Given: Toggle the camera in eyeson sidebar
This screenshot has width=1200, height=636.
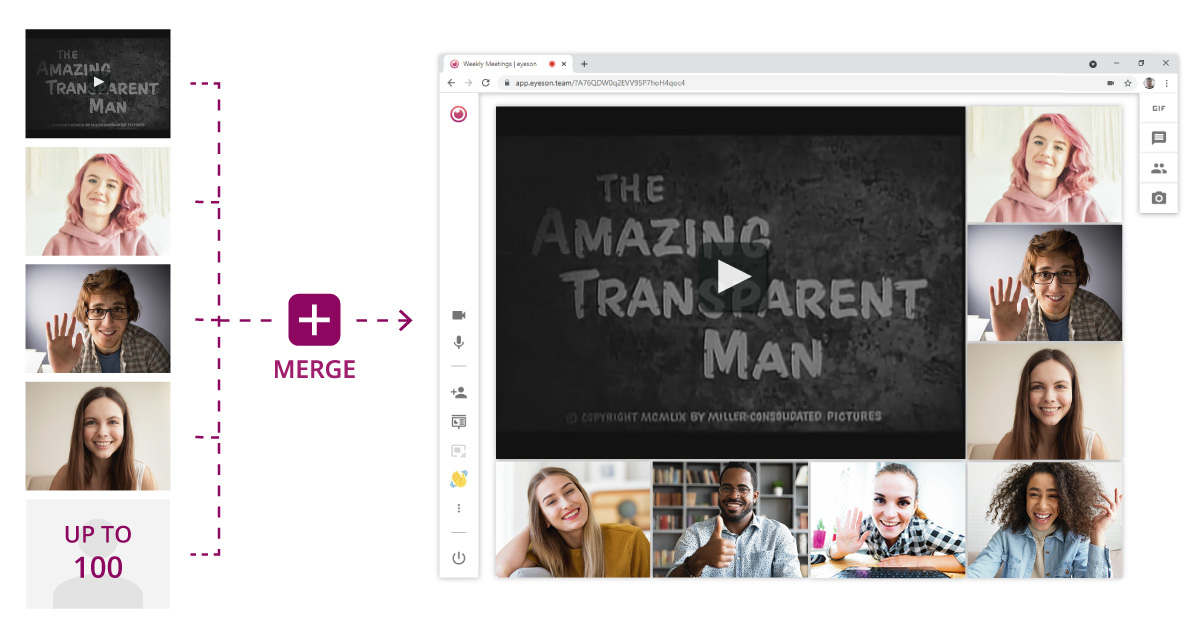Looking at the screenshot, I should click(x=459, y=315).
